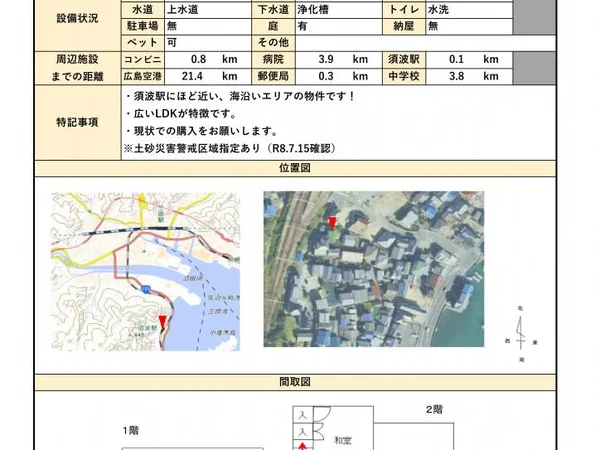
Task: Click the note 現状での購入をお願いします
Action: (202, 131)
